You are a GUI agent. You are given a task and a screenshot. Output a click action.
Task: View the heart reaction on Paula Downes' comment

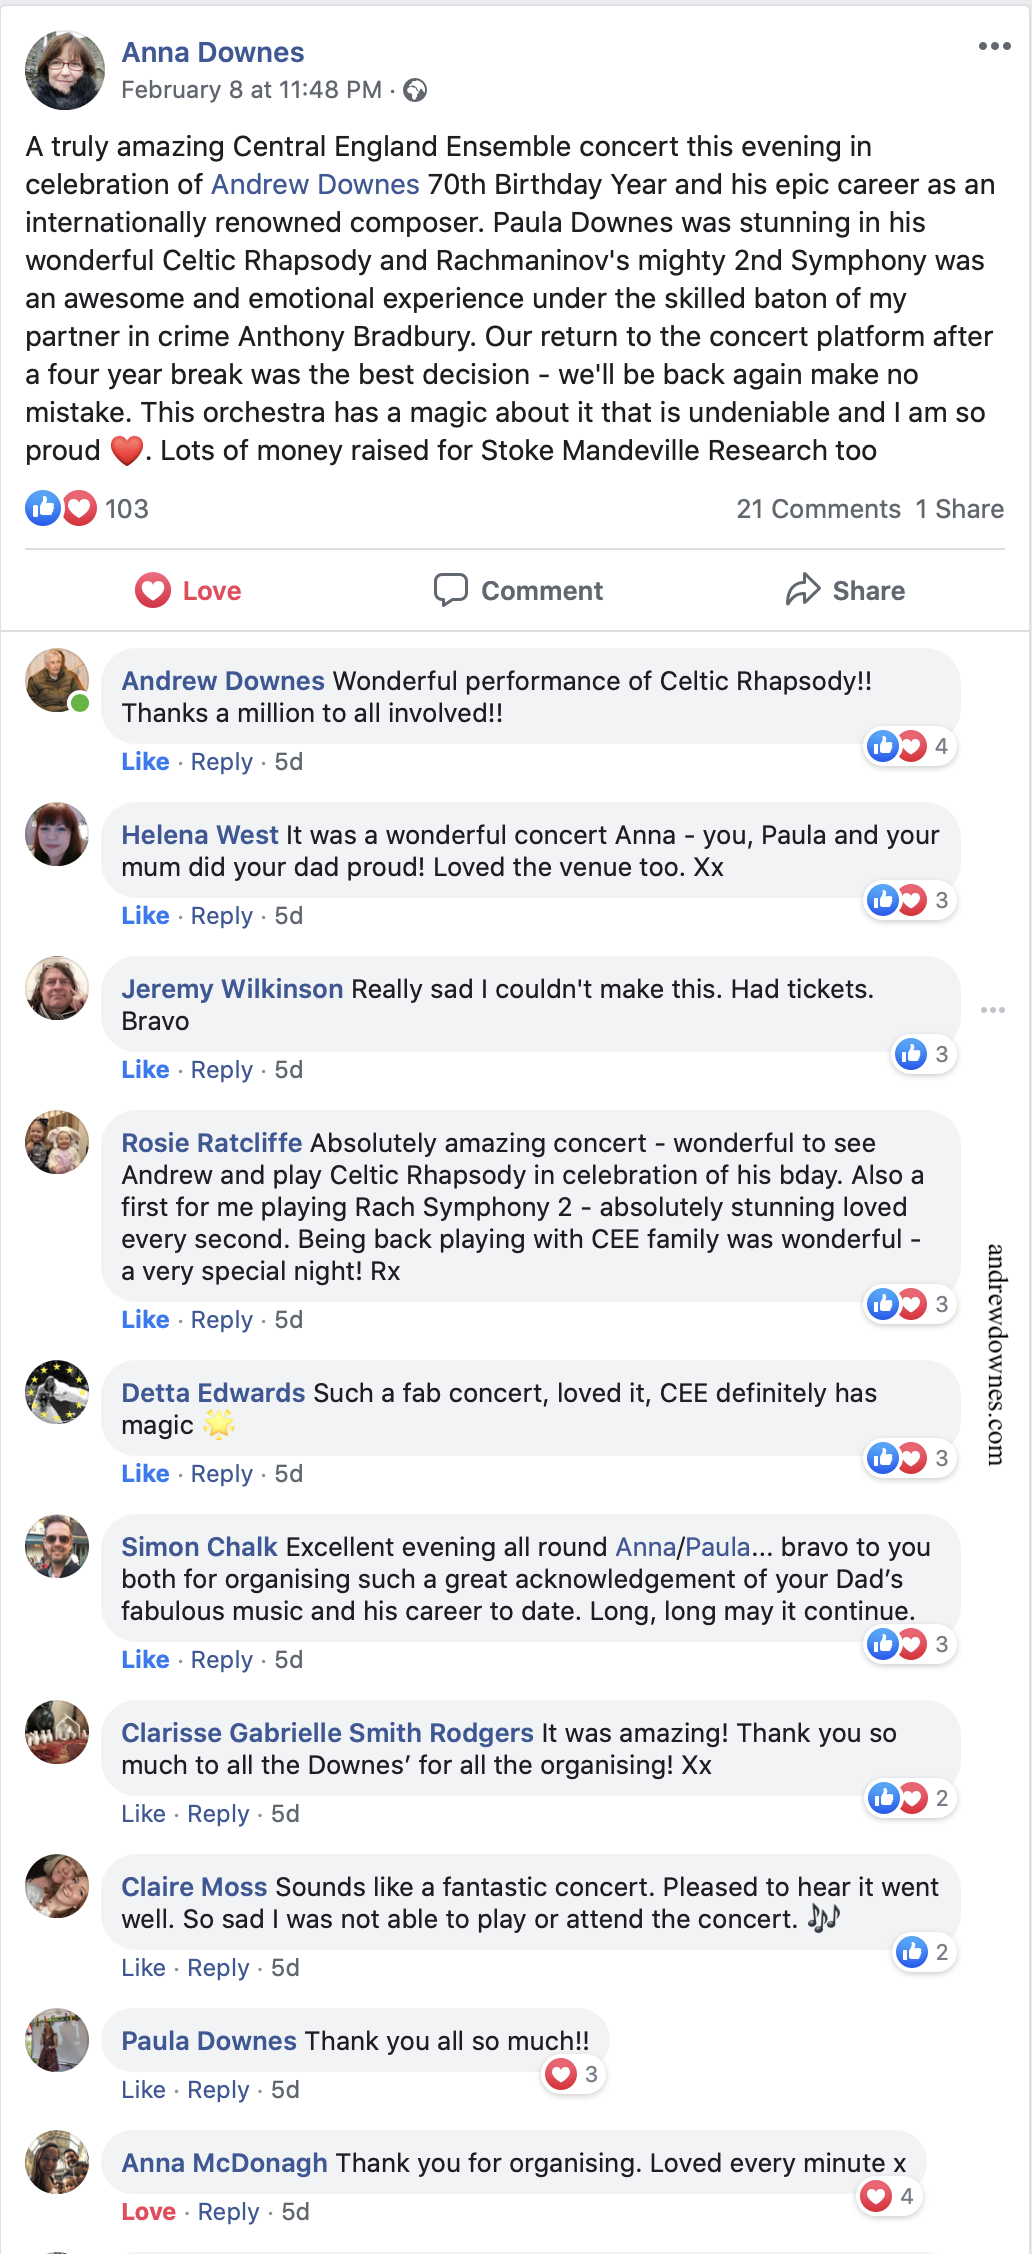tap(573, 2074)
